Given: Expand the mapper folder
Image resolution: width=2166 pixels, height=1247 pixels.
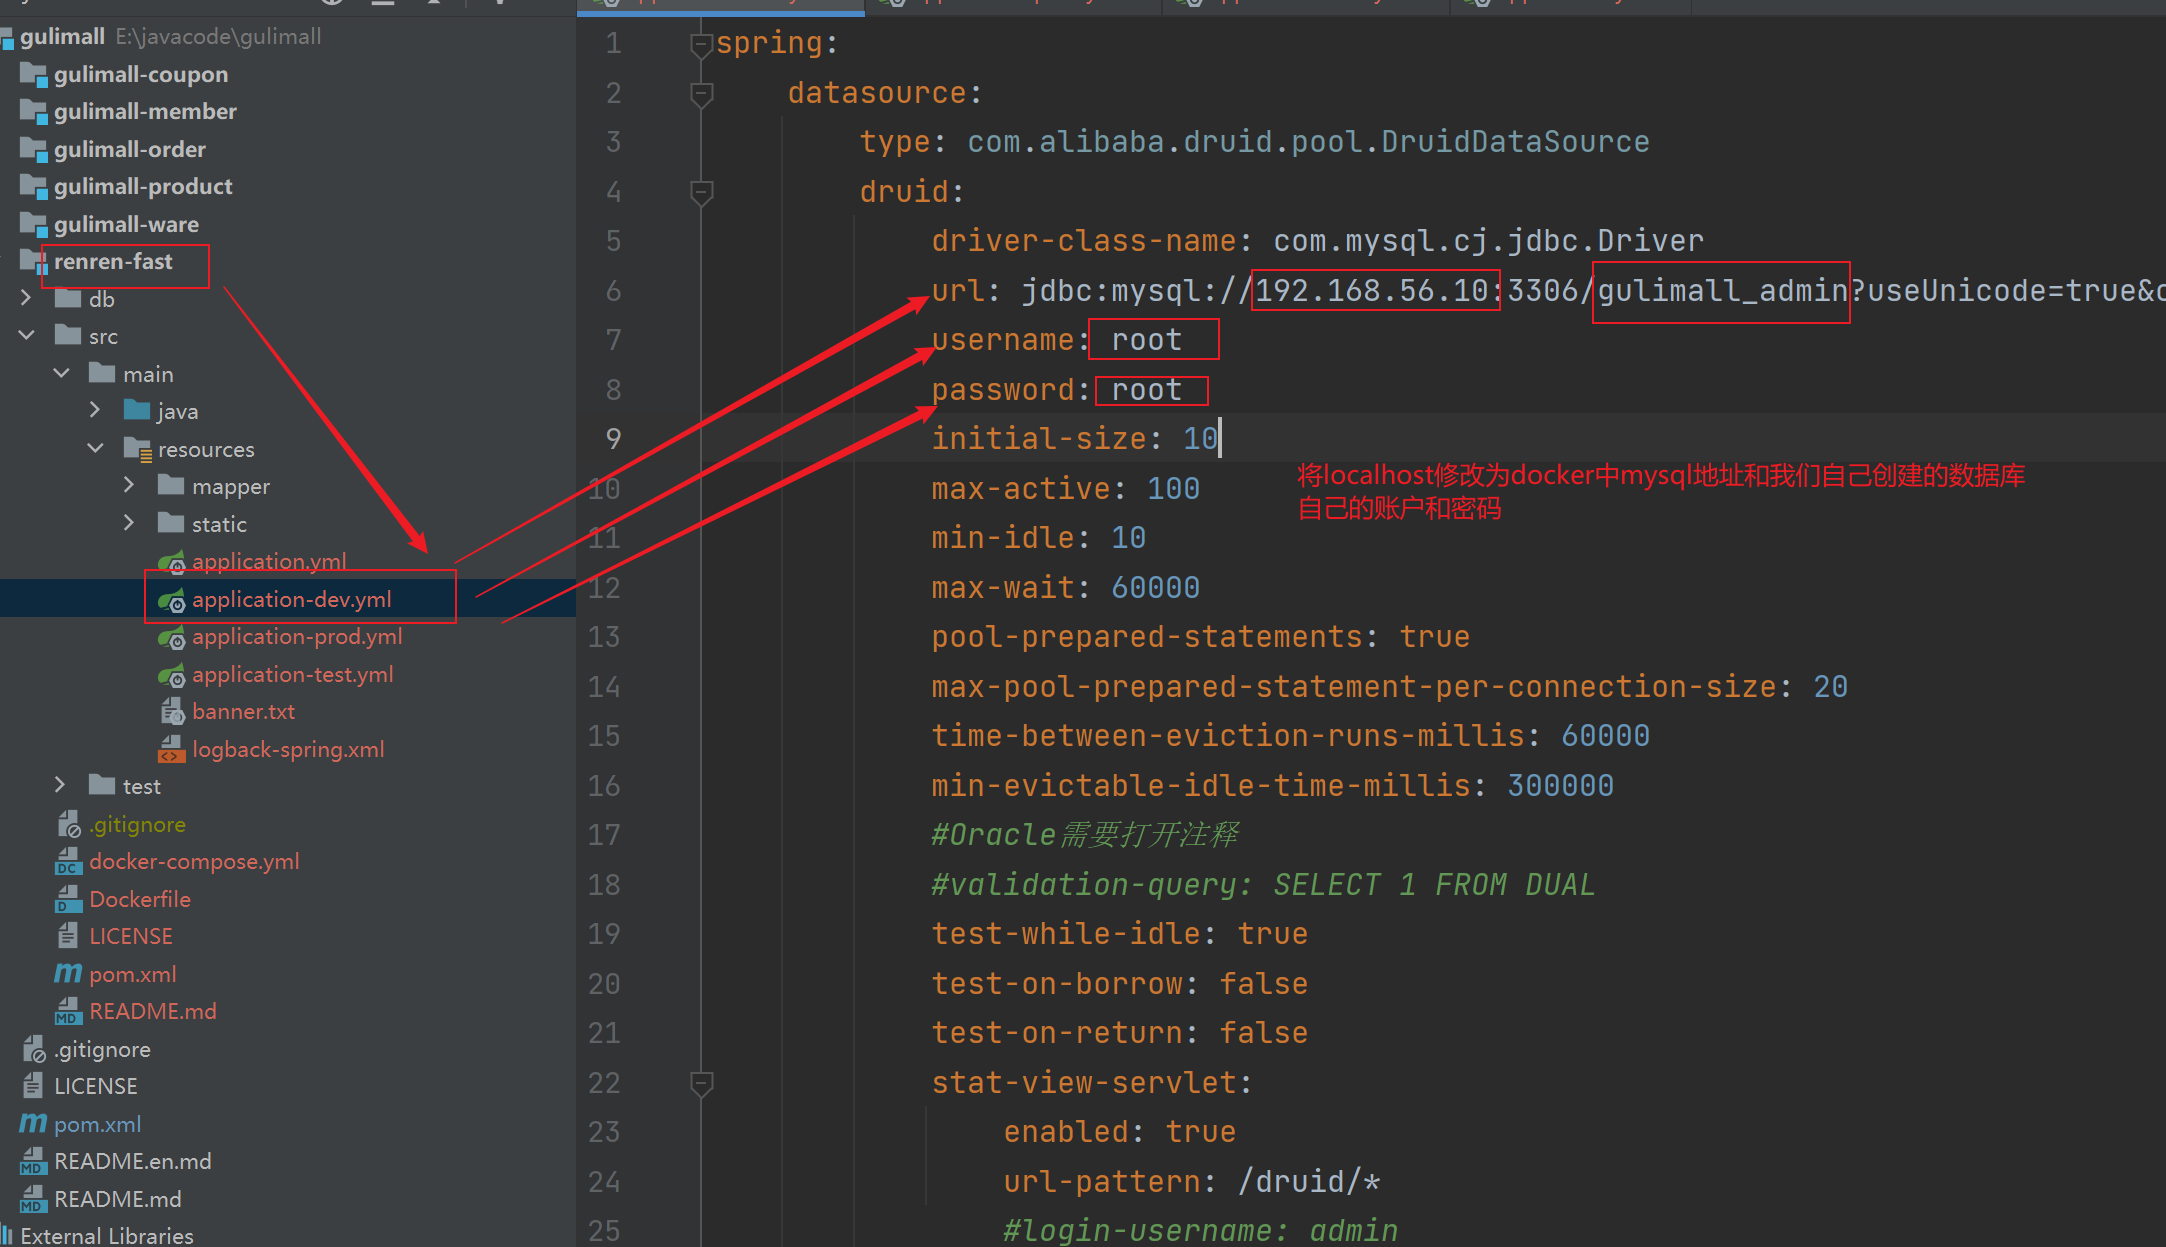Looking at the screenshot, I should coord(129,486).
